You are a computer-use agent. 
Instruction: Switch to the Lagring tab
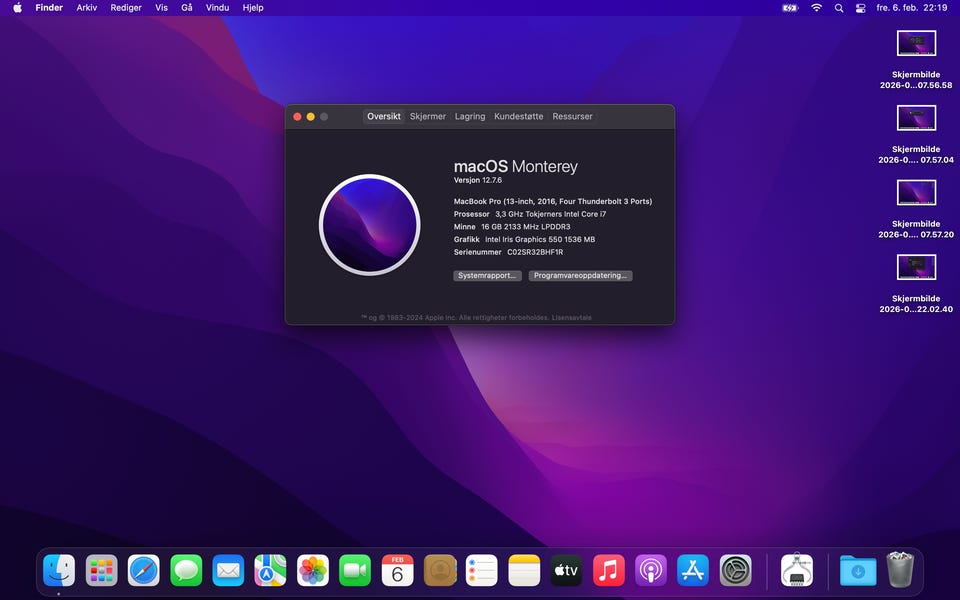(x=470, y=117)
